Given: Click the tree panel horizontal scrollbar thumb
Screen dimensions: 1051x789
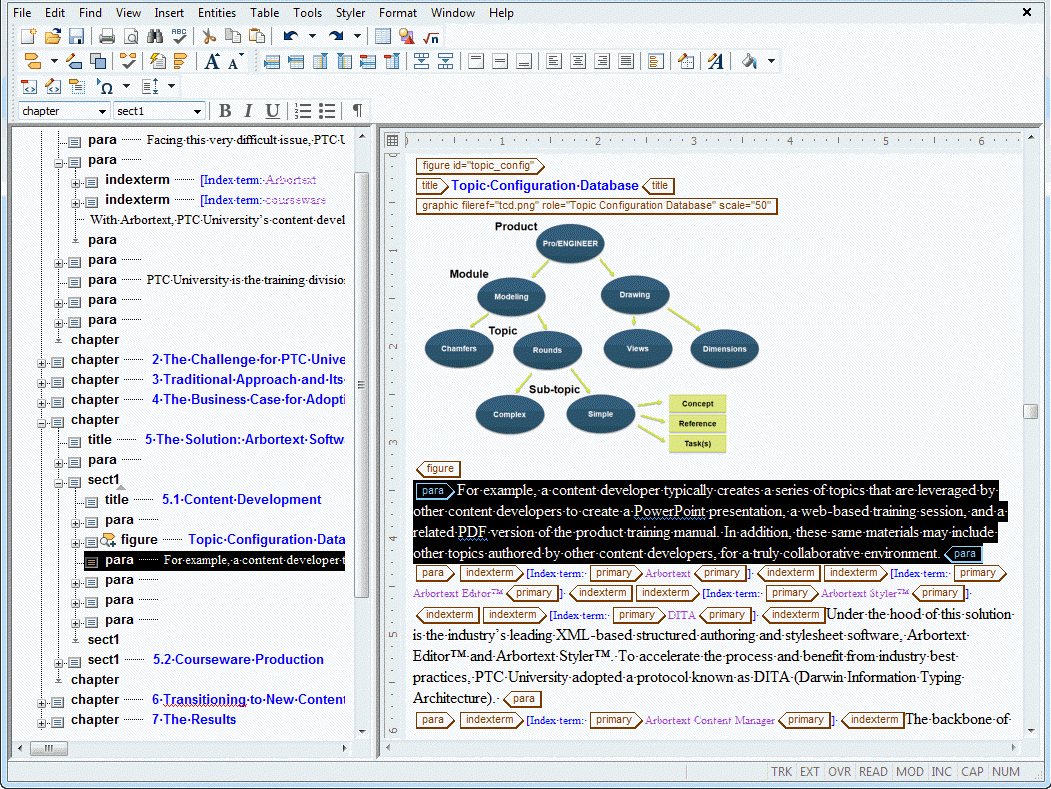Looking at the screenshot, I should coord(48,748).
